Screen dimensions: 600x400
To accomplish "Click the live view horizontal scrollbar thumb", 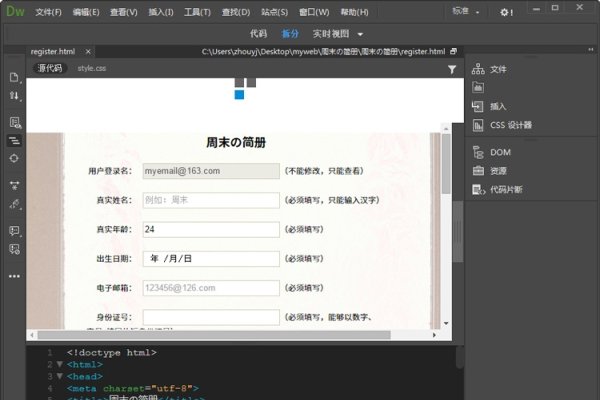I will [x=214, y=335].
